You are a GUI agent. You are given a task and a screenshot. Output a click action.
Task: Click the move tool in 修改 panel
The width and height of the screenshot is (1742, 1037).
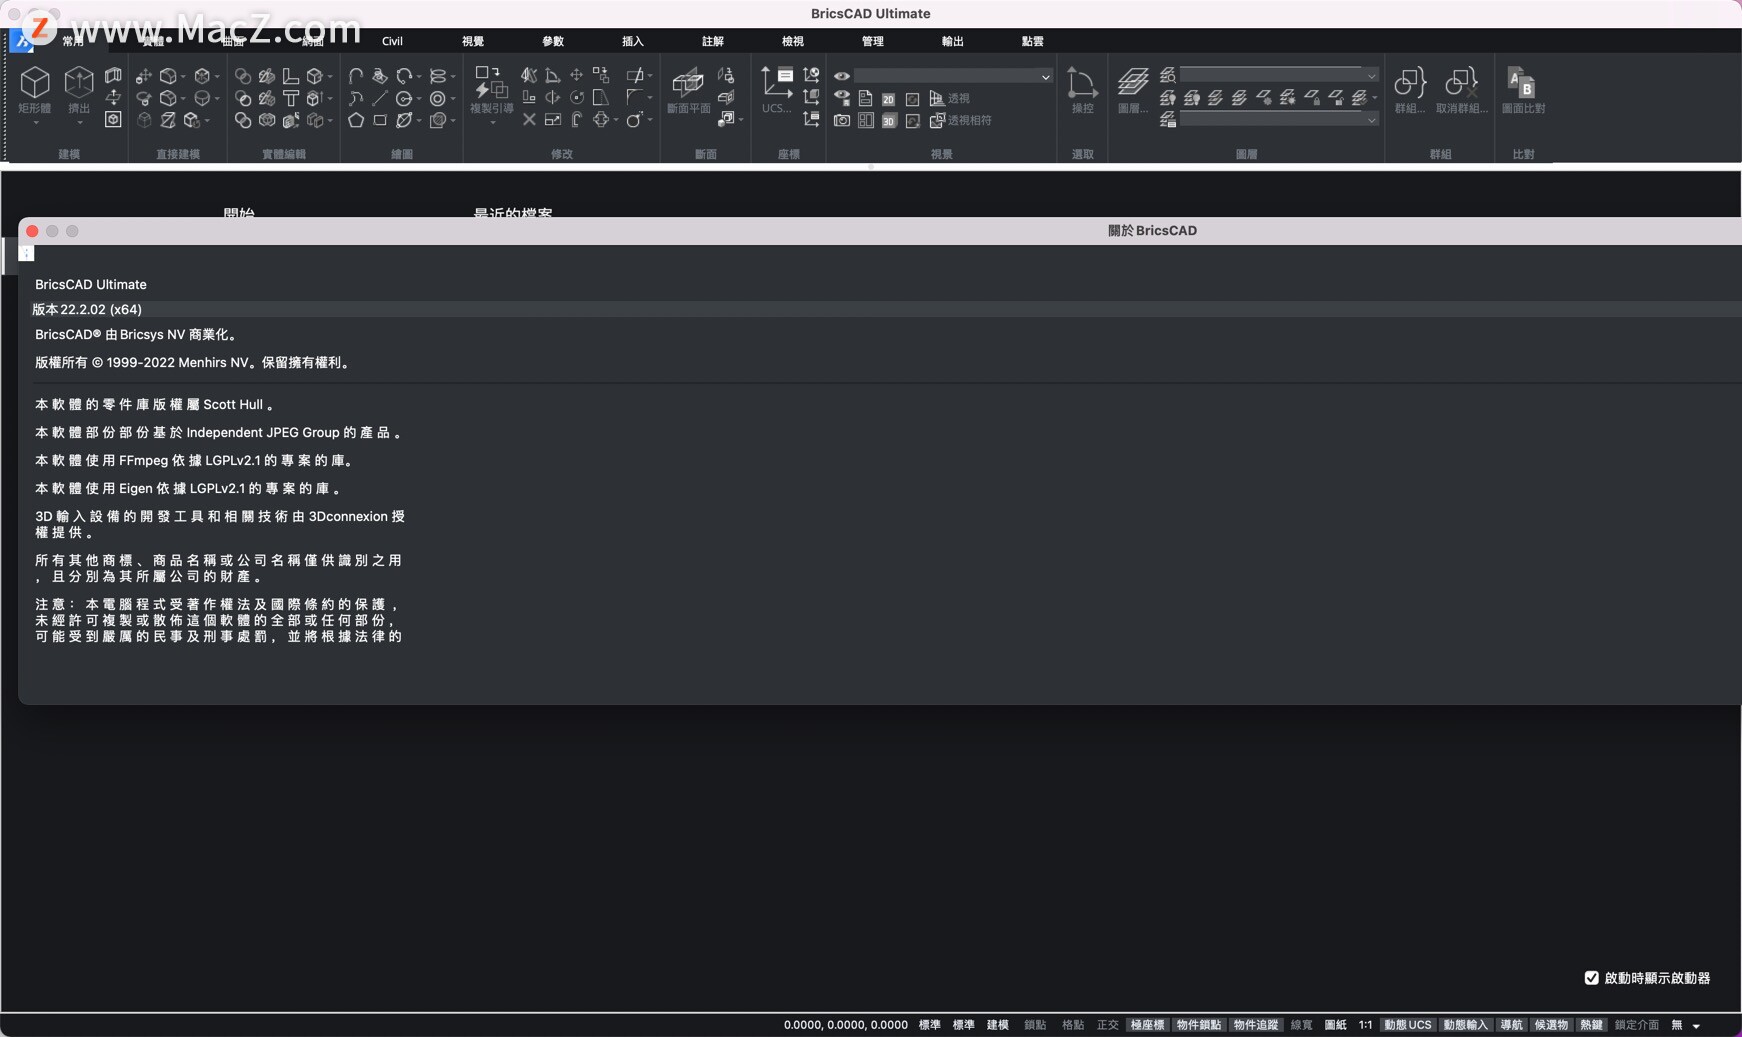577,75
